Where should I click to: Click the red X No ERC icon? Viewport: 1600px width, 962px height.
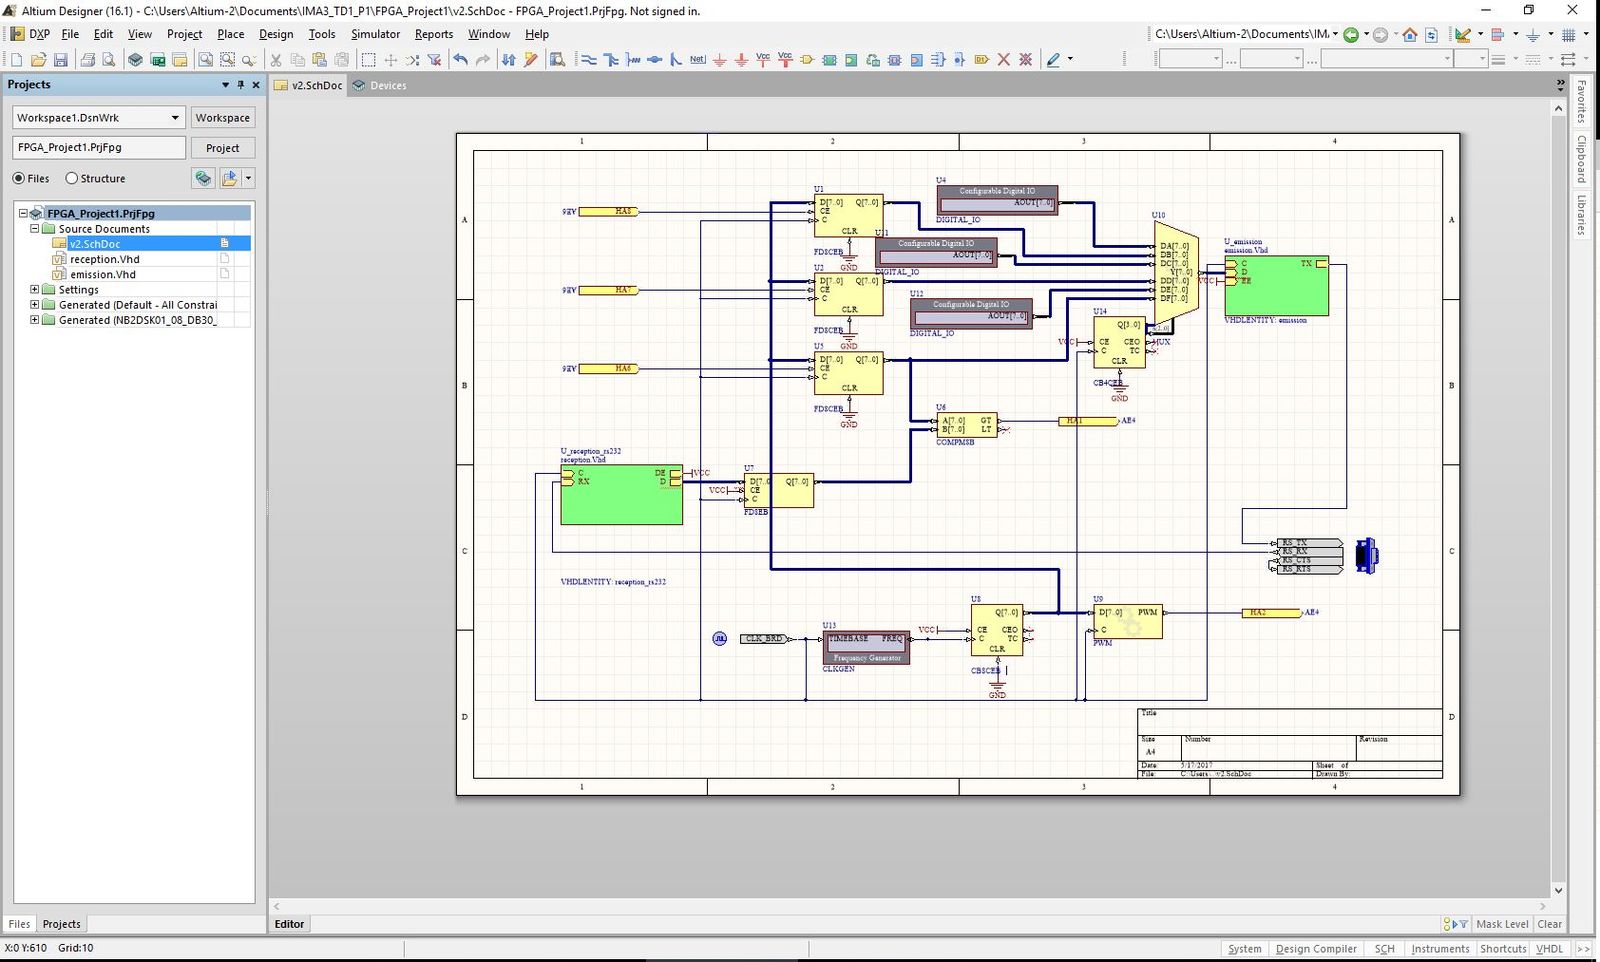tap(1004, 60)
